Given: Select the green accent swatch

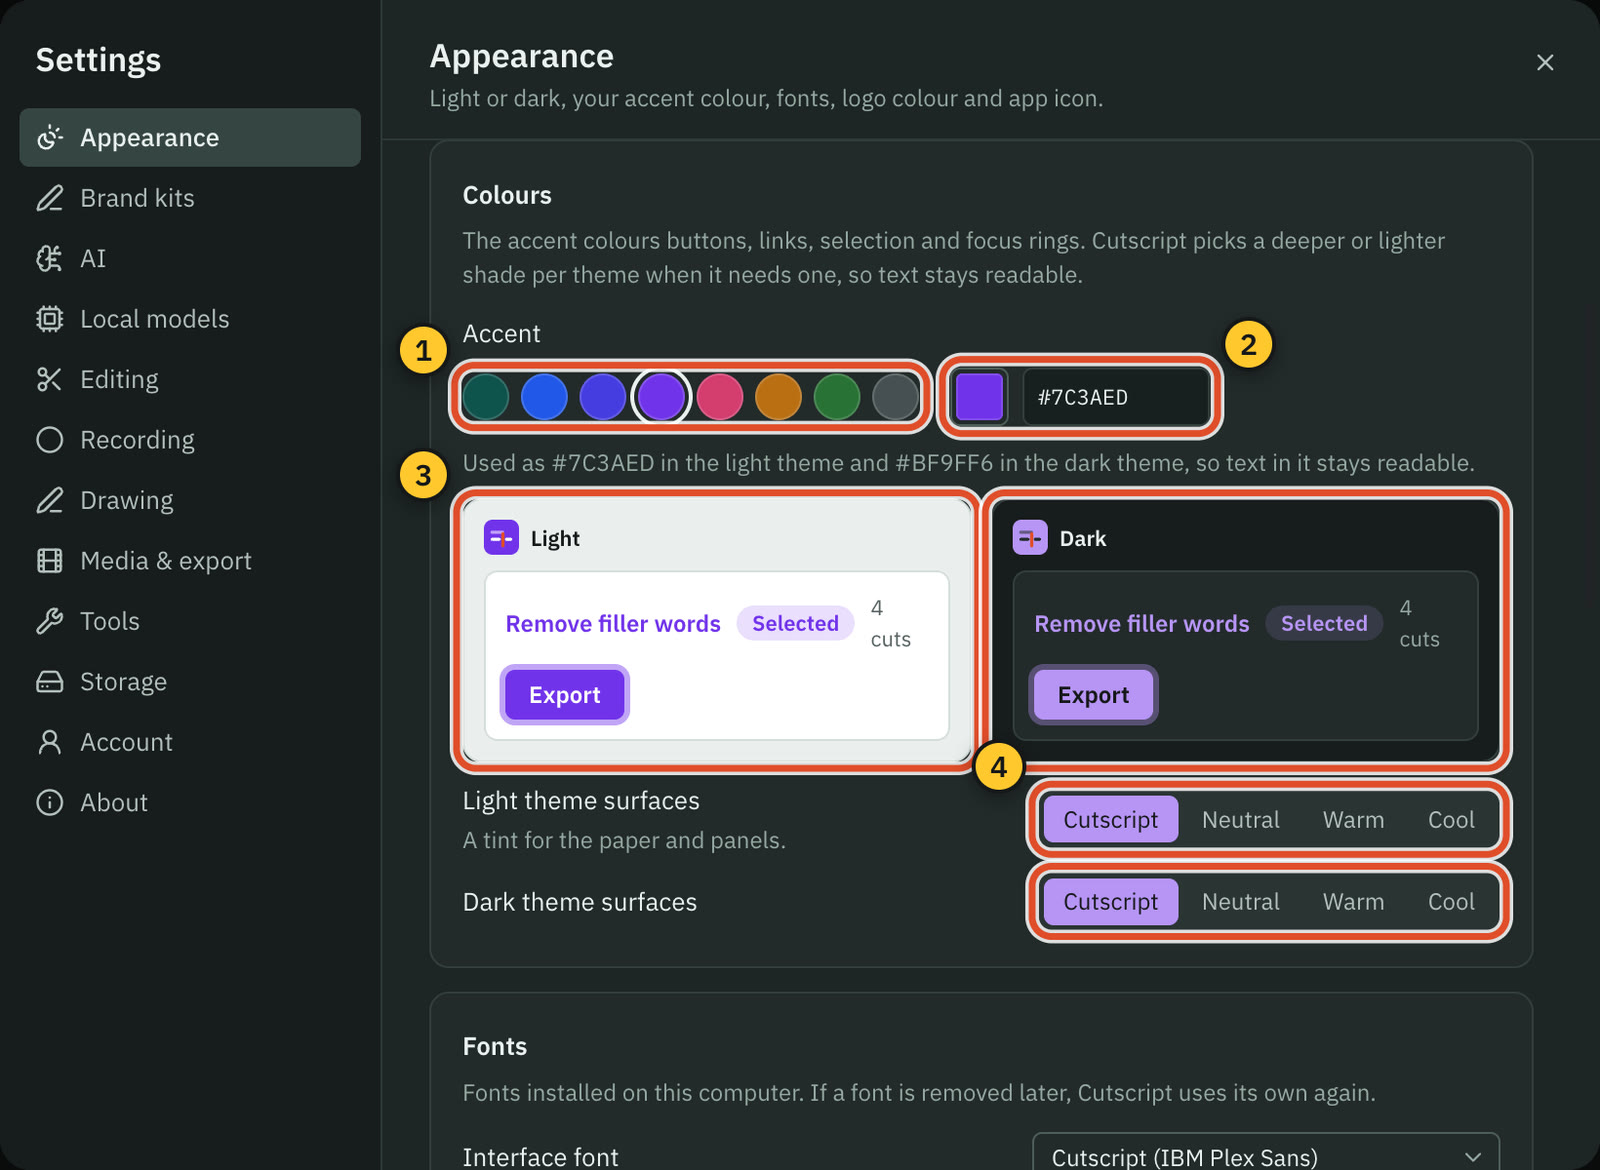Looking at the screenshot, I should click(x=837, y=397).
